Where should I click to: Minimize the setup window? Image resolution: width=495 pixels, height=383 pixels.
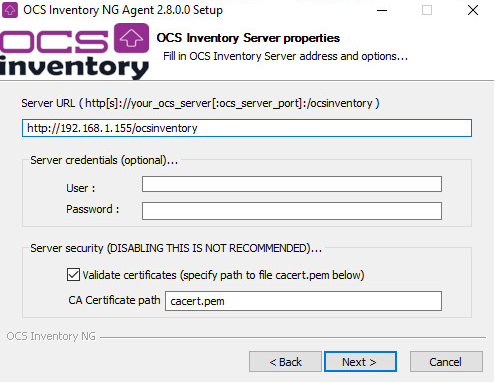pos(382,10)
